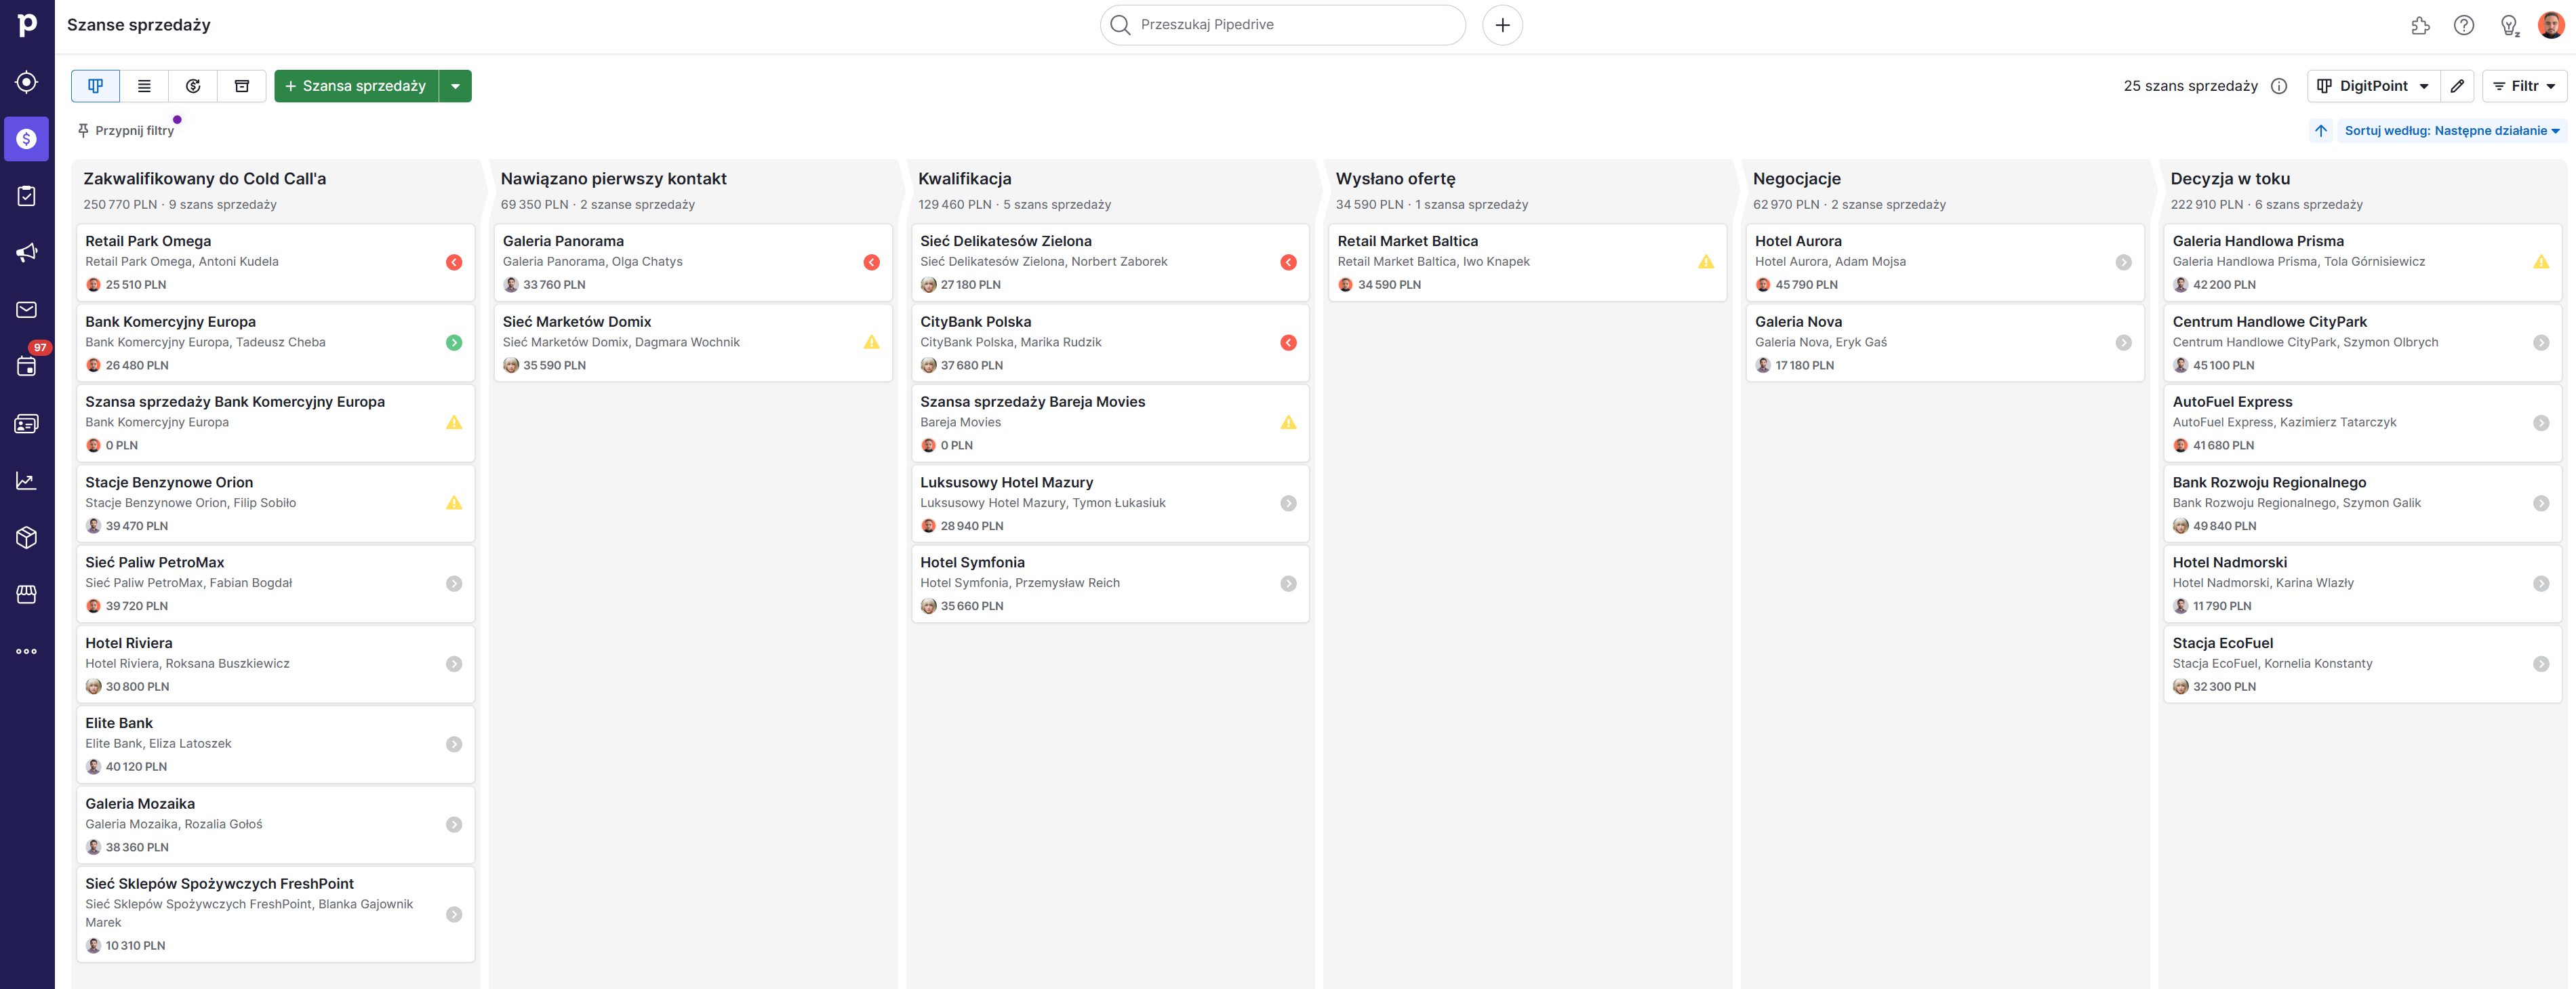Click the quick add plus button

1502,25
